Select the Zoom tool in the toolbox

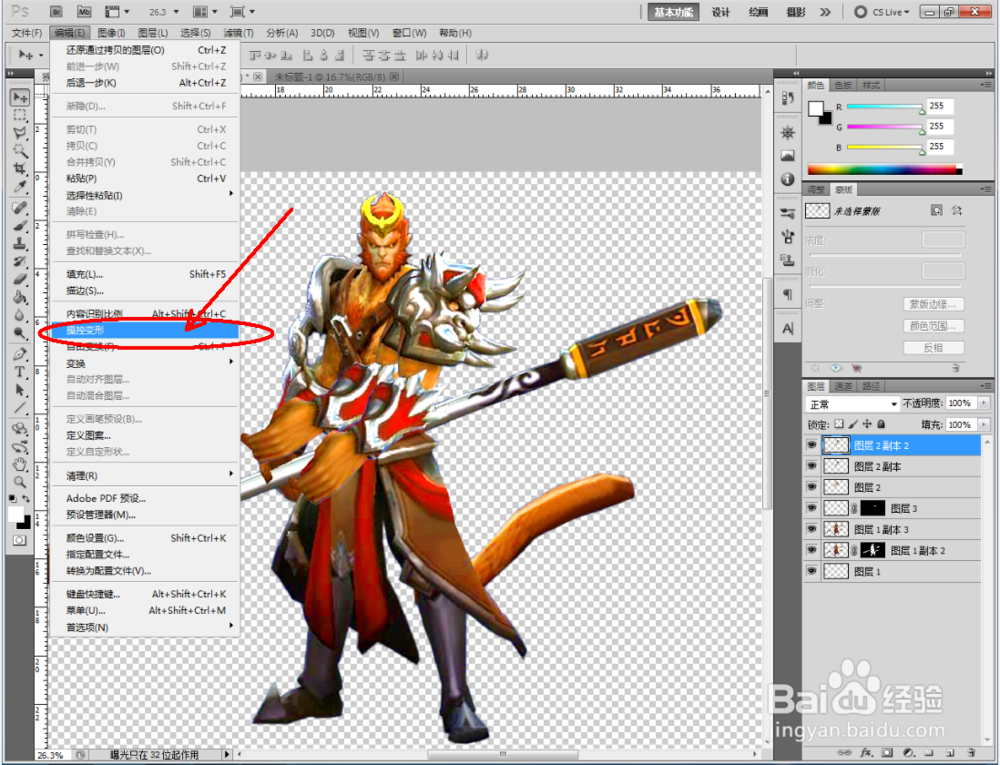click(20, 482)
